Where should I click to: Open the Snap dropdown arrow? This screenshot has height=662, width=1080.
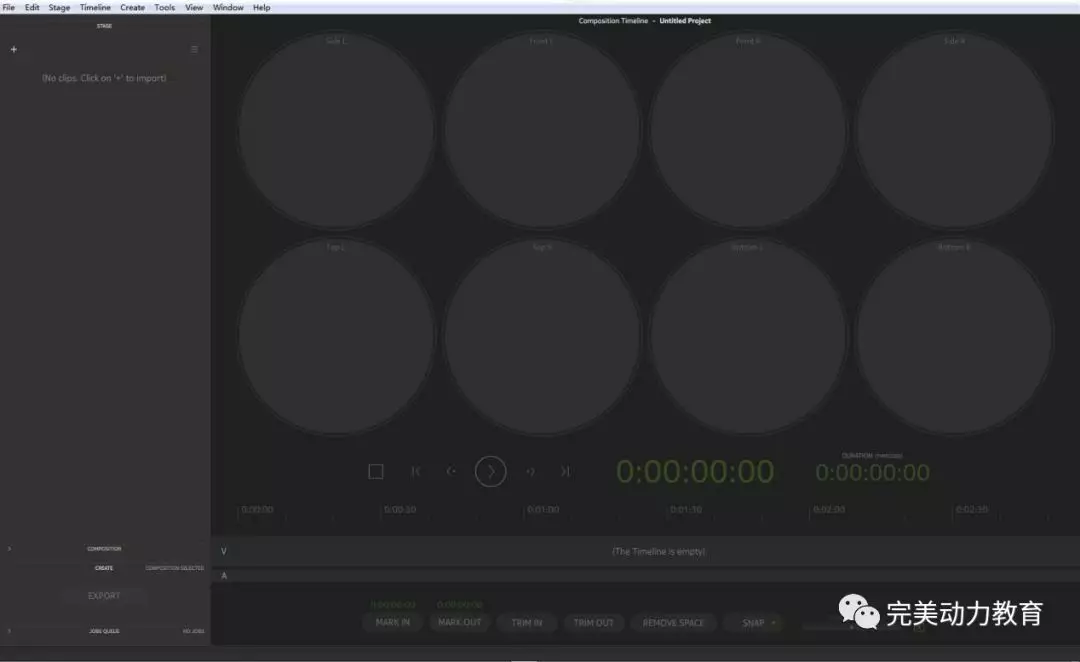pos(773,623)
